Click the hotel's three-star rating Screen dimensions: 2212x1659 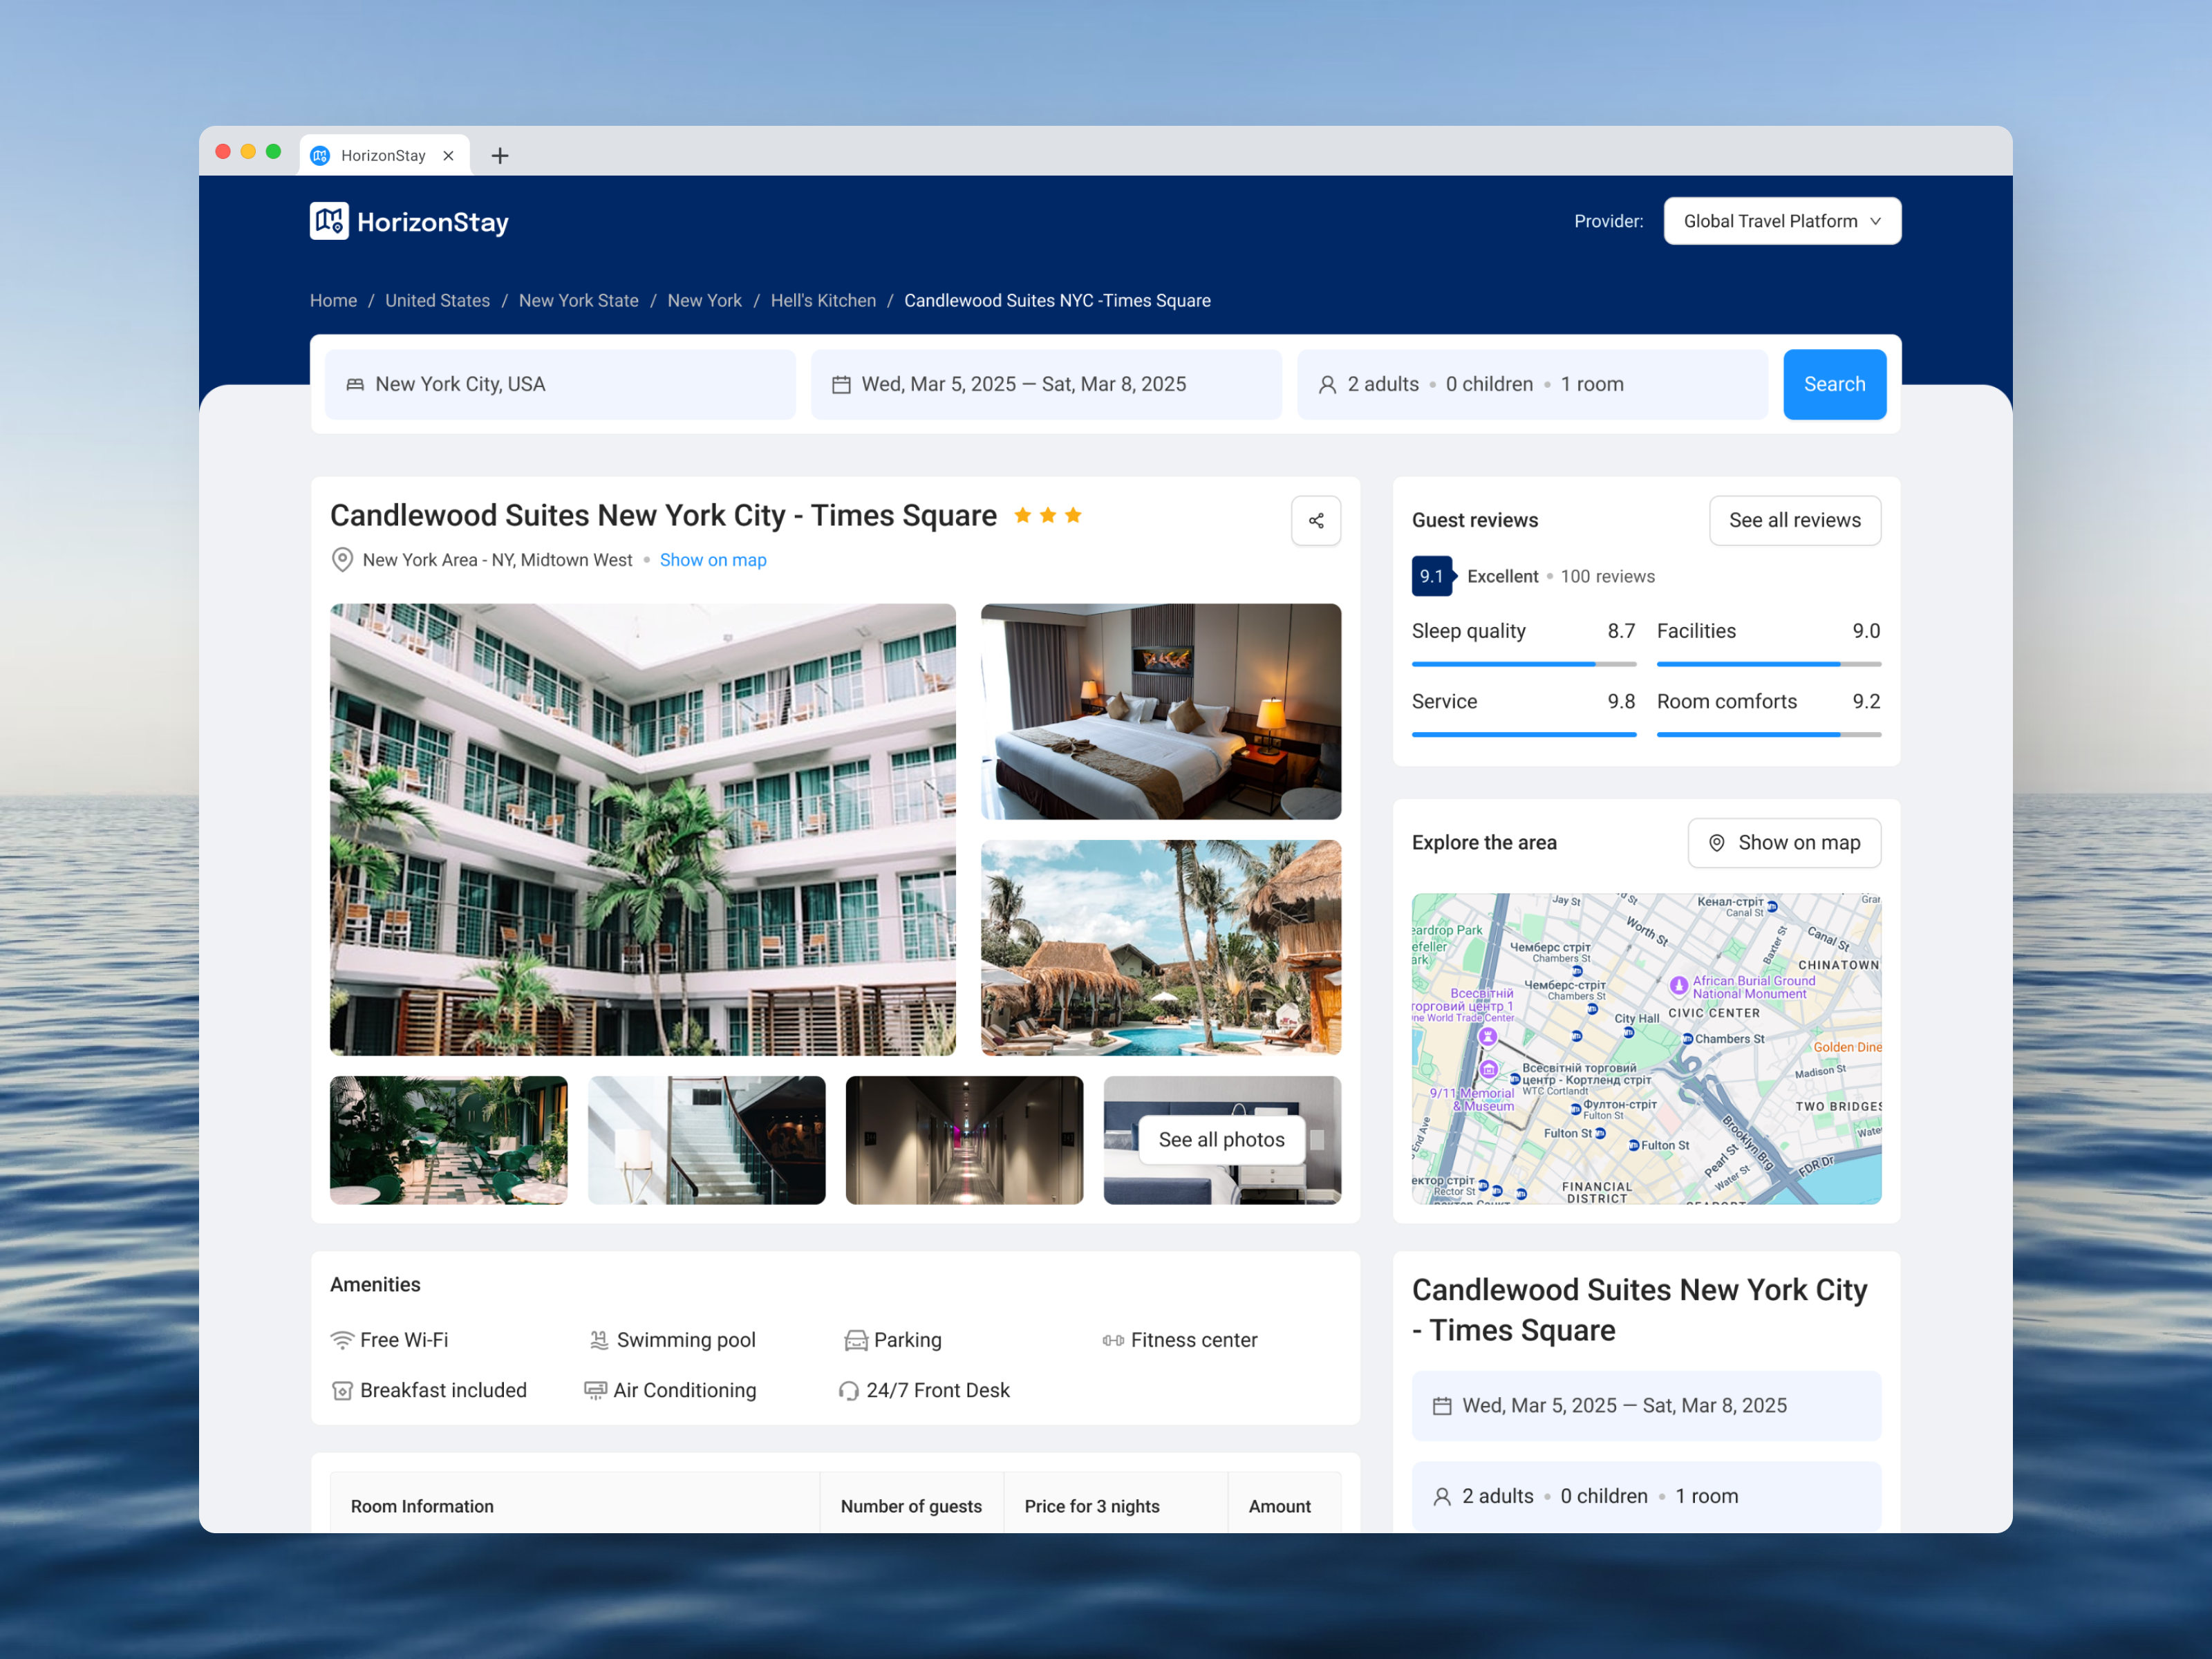[x=1048, y=515]
